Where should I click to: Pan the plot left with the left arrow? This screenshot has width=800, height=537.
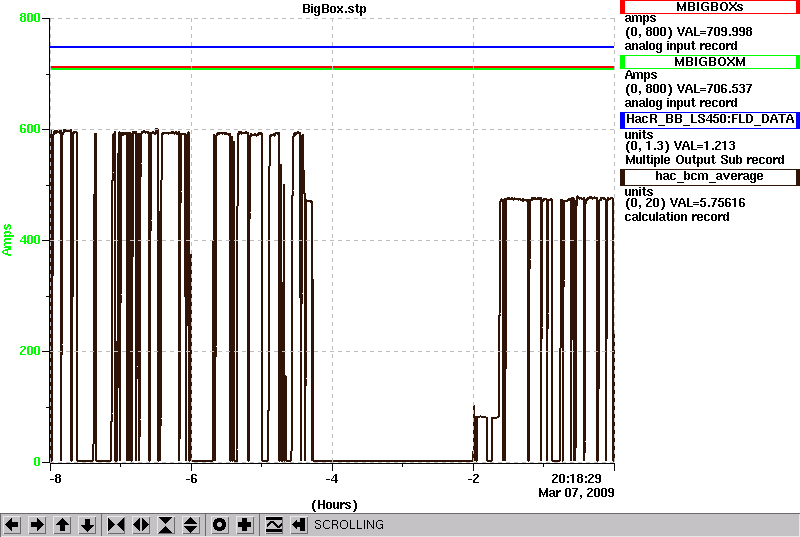[12, 525]
